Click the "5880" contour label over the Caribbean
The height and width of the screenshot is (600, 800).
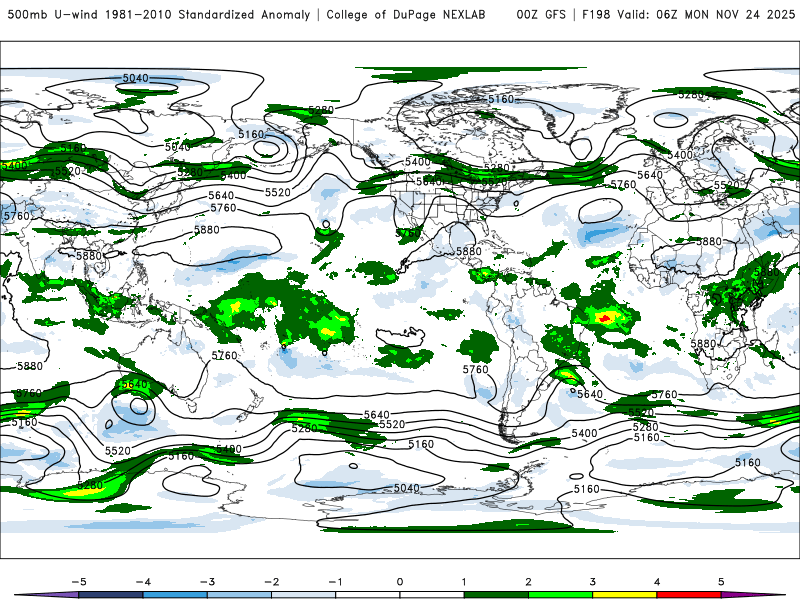click(468, 251)
